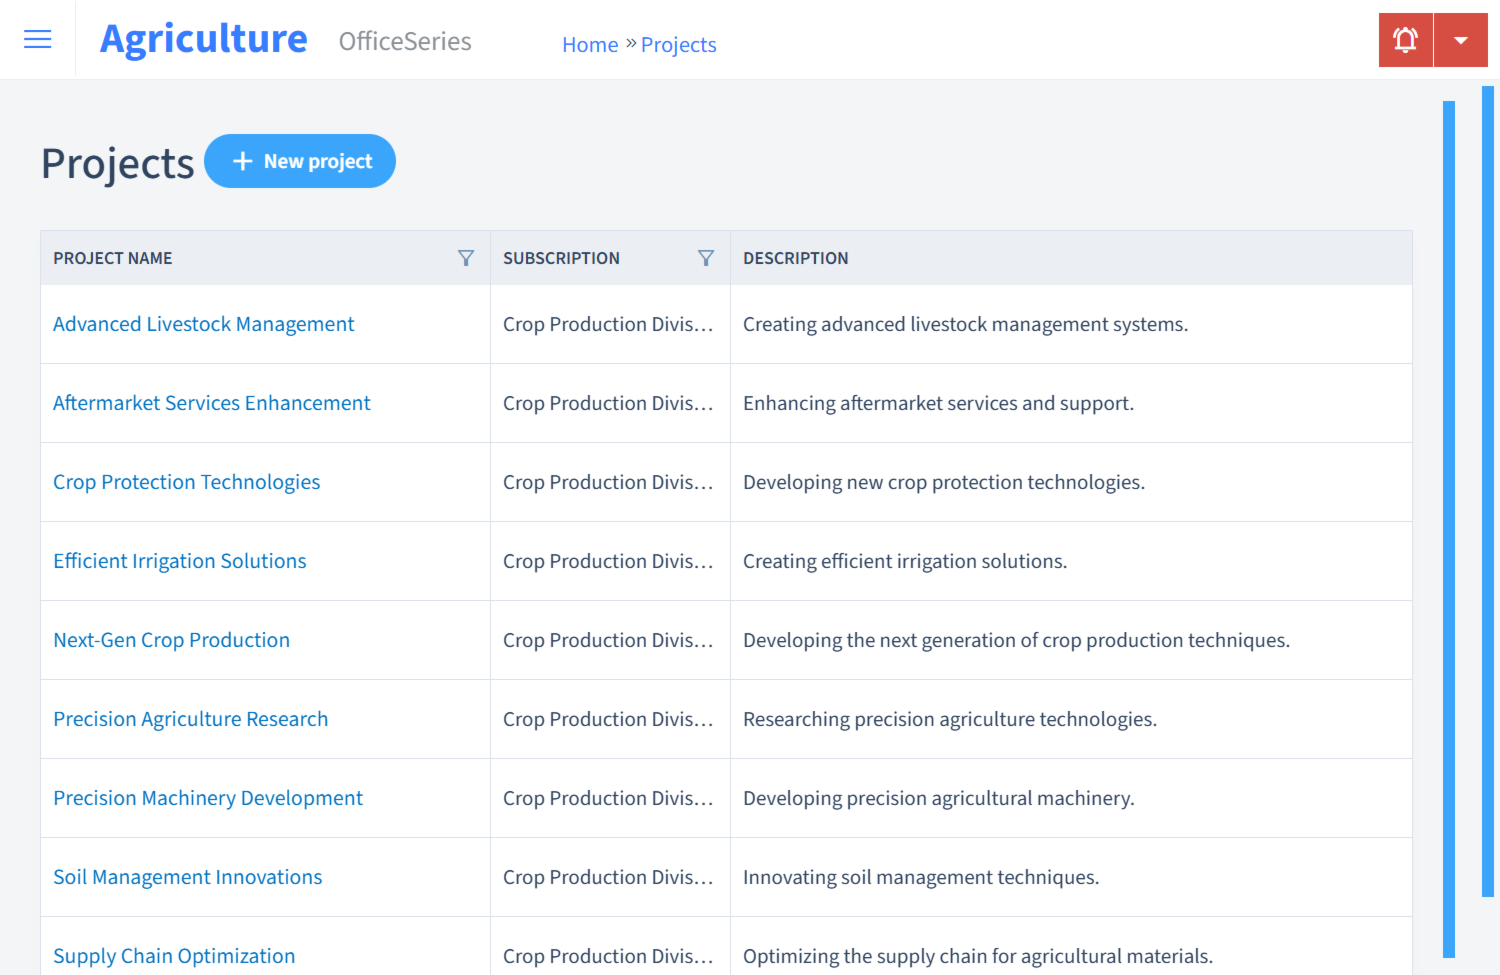Click the plus icon on New project button
This screenshot has width=1500, height=975.
(243, 160)
